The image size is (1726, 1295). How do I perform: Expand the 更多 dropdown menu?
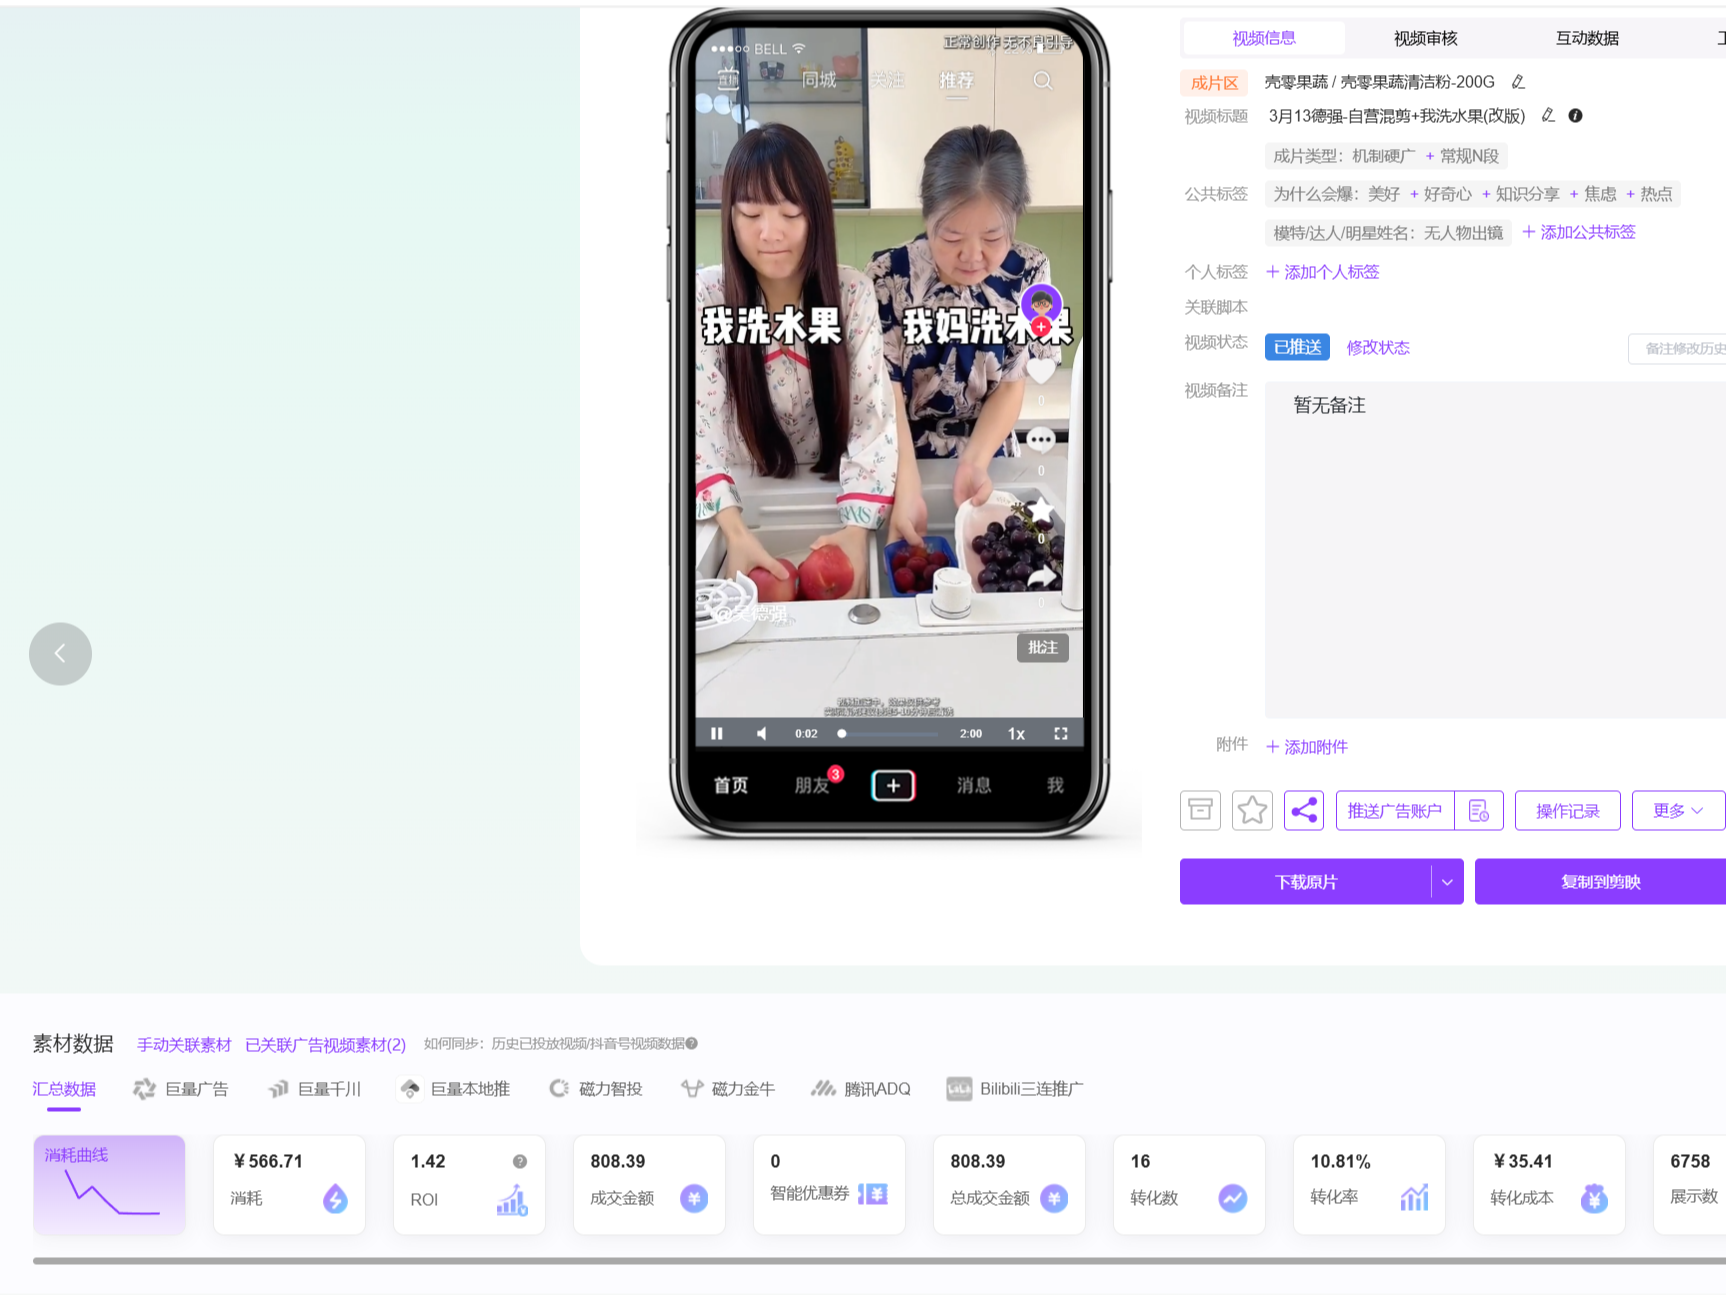coord(1677,810)
